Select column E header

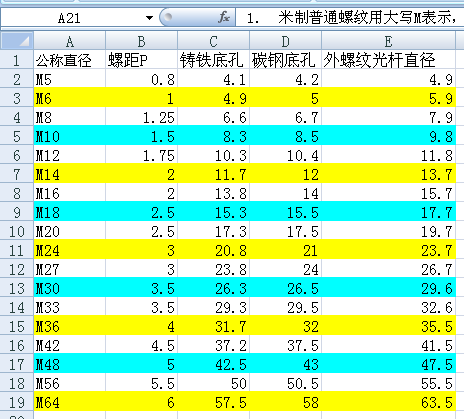pyautogui.click(x=388, y=41)
